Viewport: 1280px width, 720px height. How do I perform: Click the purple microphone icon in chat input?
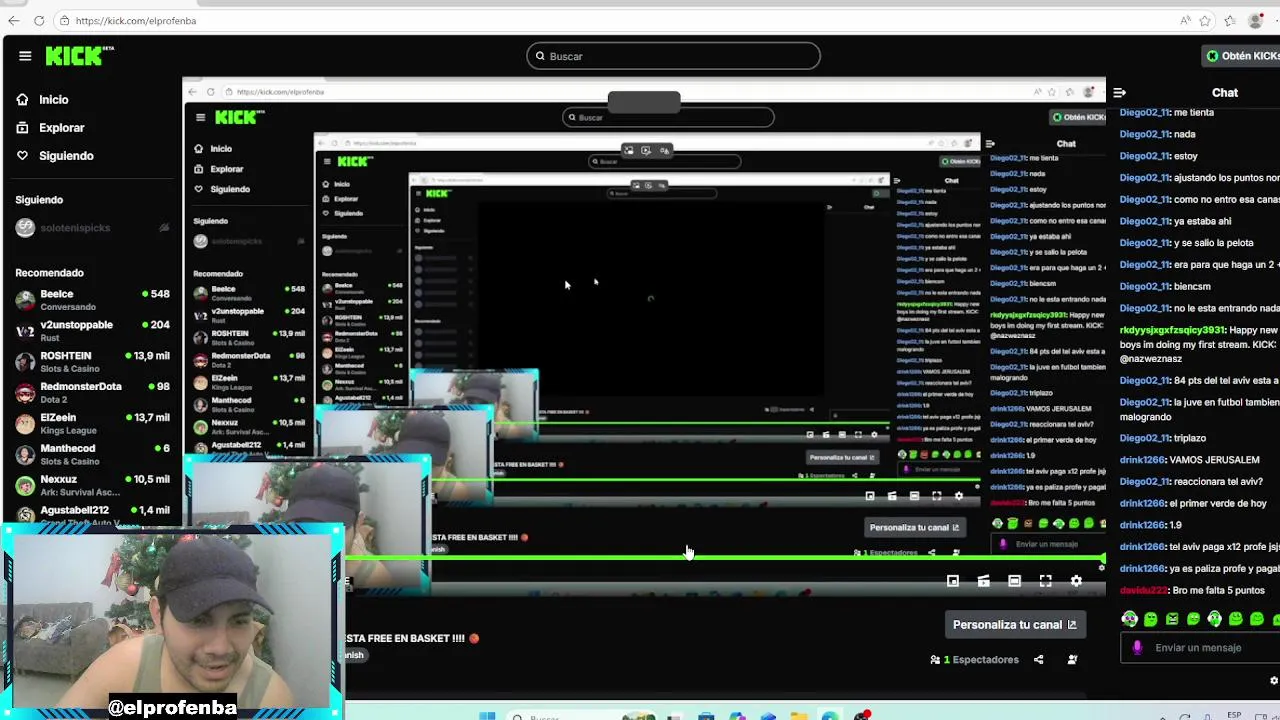tap(1137, 648)
